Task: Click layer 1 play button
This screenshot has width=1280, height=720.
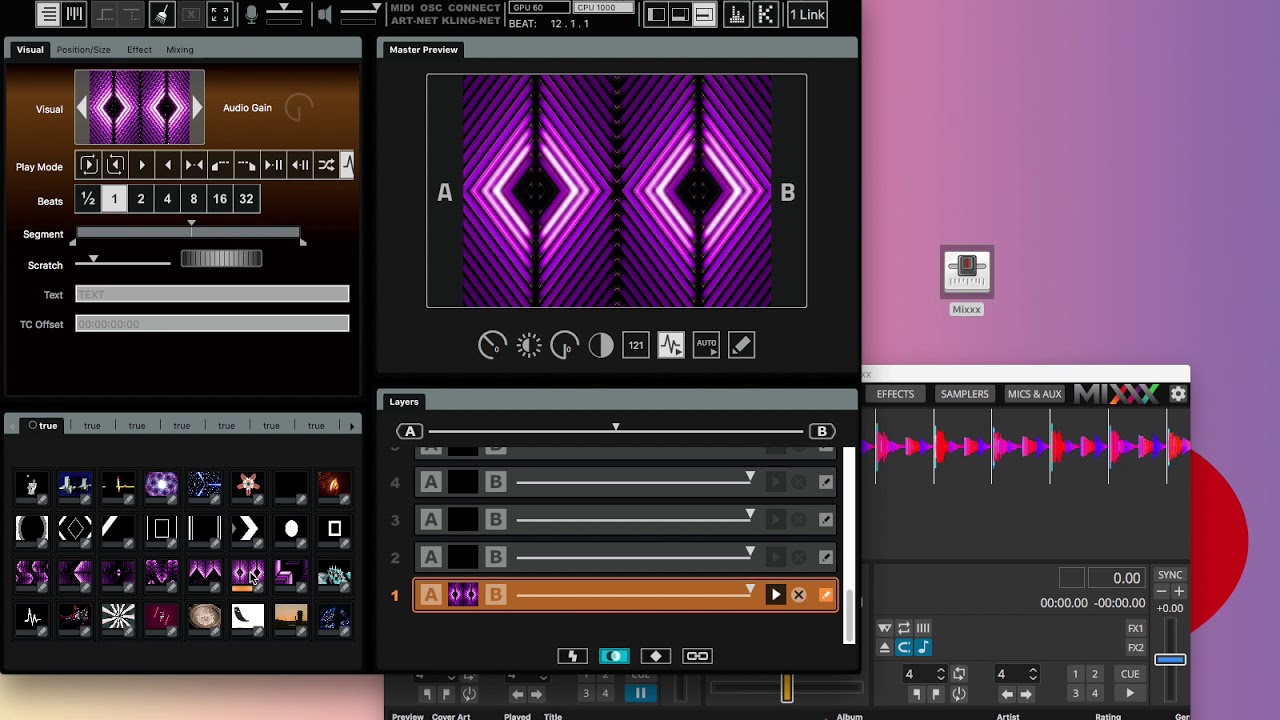Action: coord(775,595)
